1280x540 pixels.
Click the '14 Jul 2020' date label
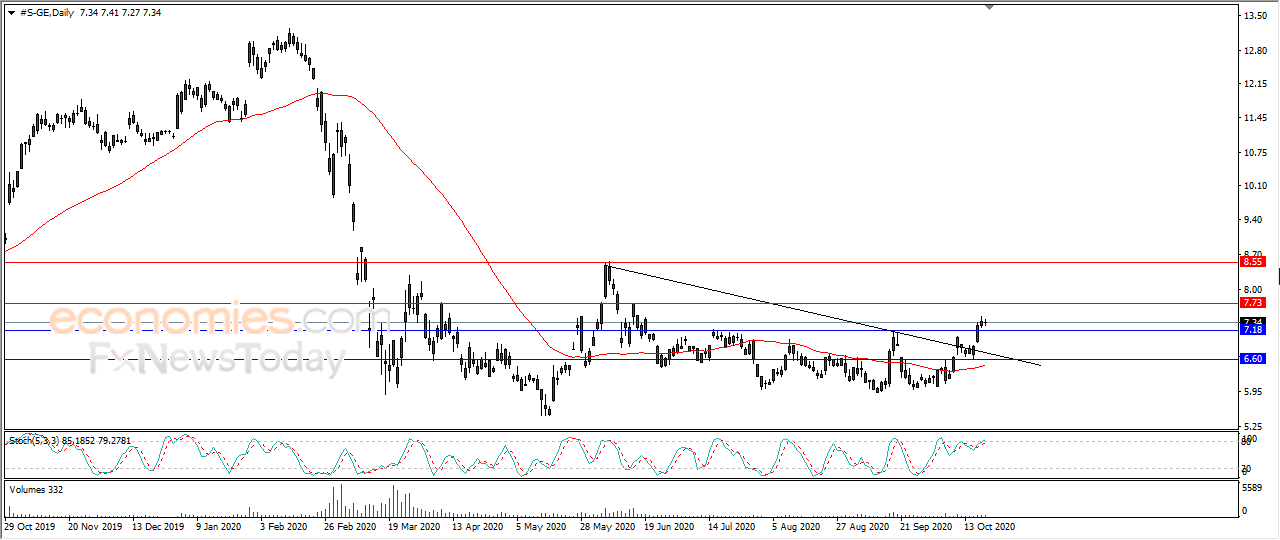[x=734, y=525]
